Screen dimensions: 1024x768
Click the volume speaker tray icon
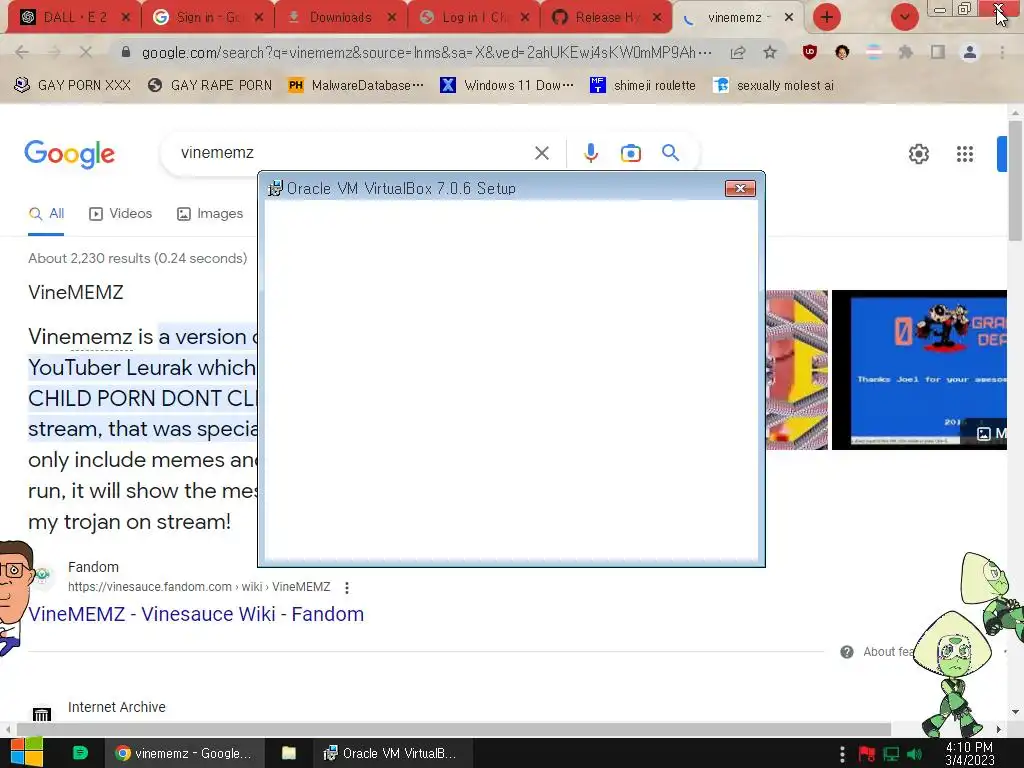click(x=914, y=754)
